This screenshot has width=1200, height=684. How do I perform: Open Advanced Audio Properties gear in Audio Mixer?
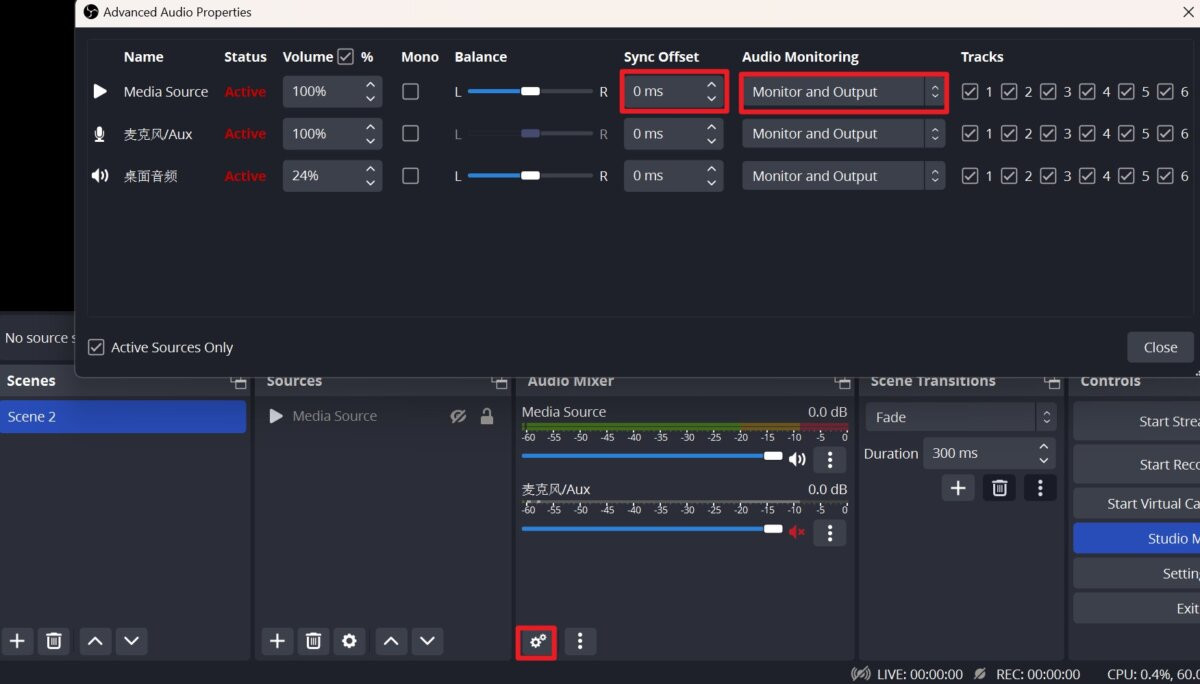click(536, 642)
